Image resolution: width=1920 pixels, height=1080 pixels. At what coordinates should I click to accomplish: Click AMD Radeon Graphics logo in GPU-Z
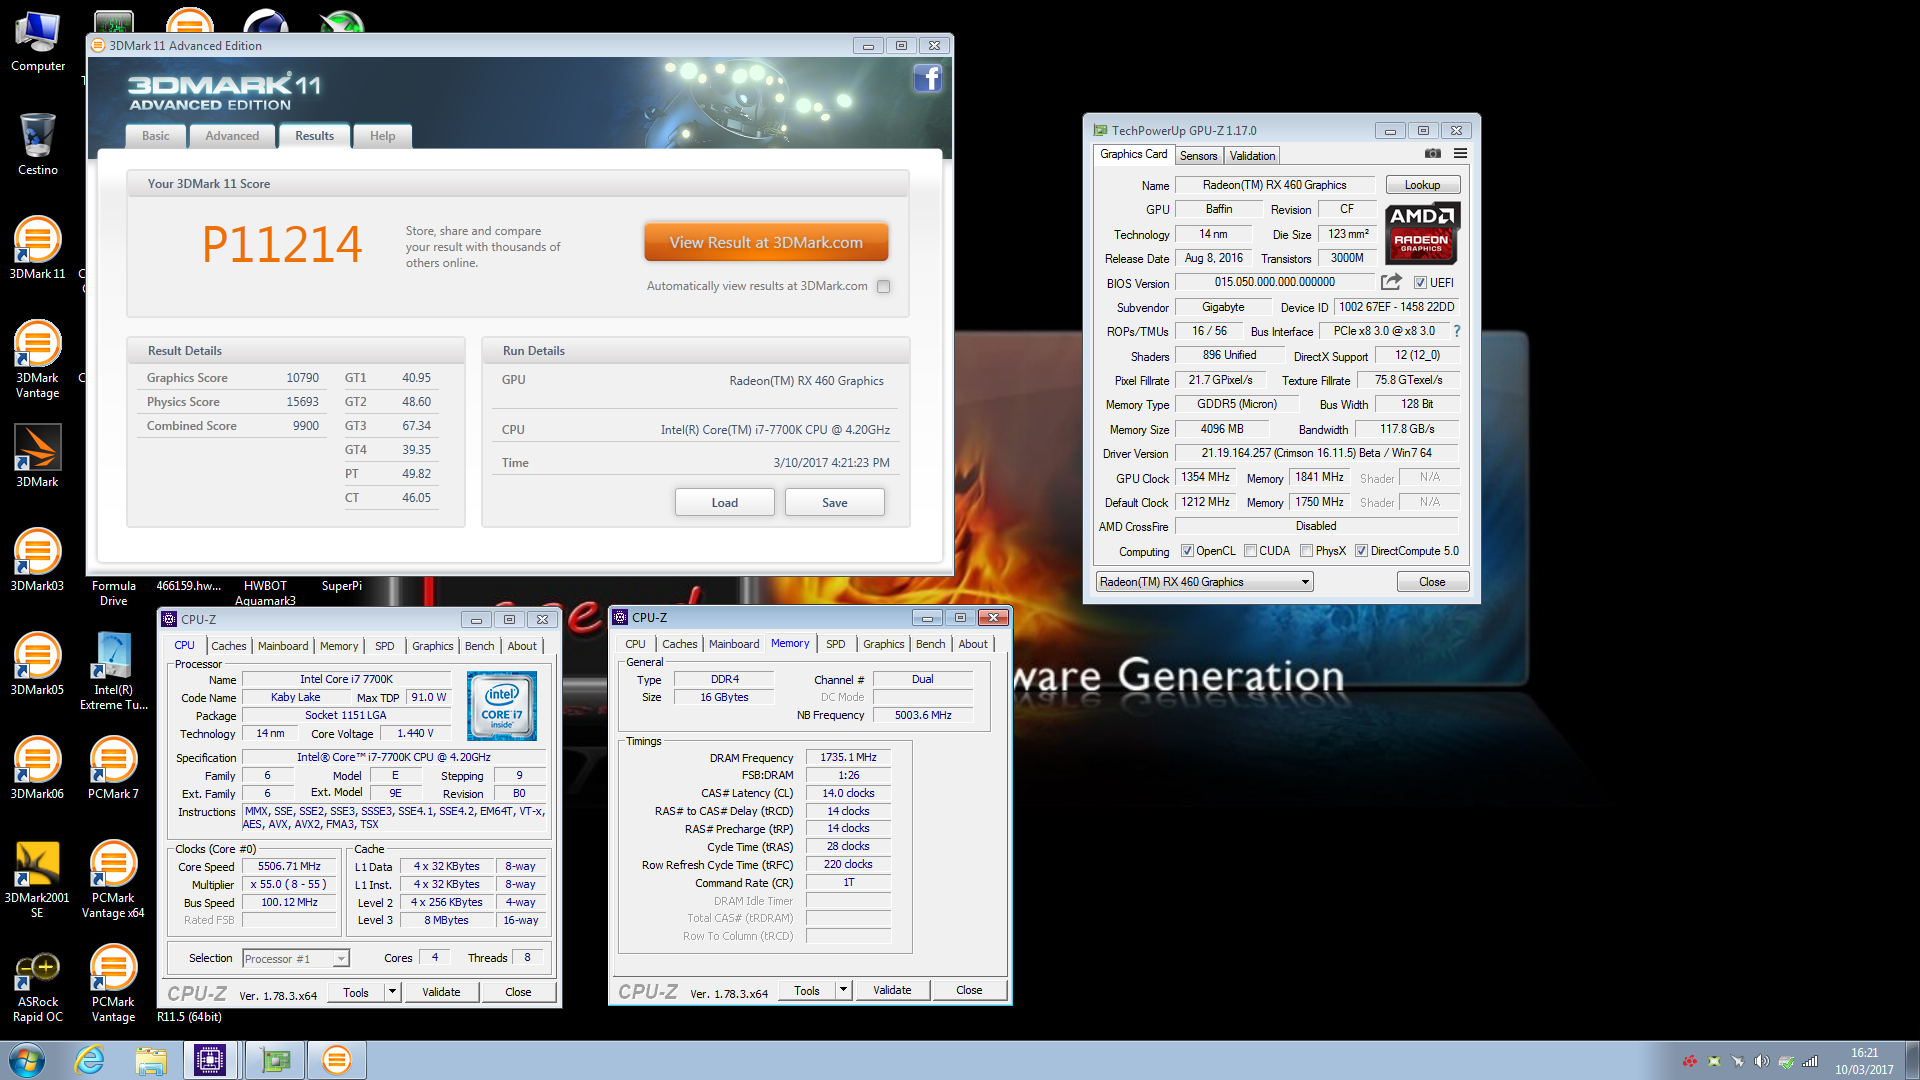(x=1423, y=233)
